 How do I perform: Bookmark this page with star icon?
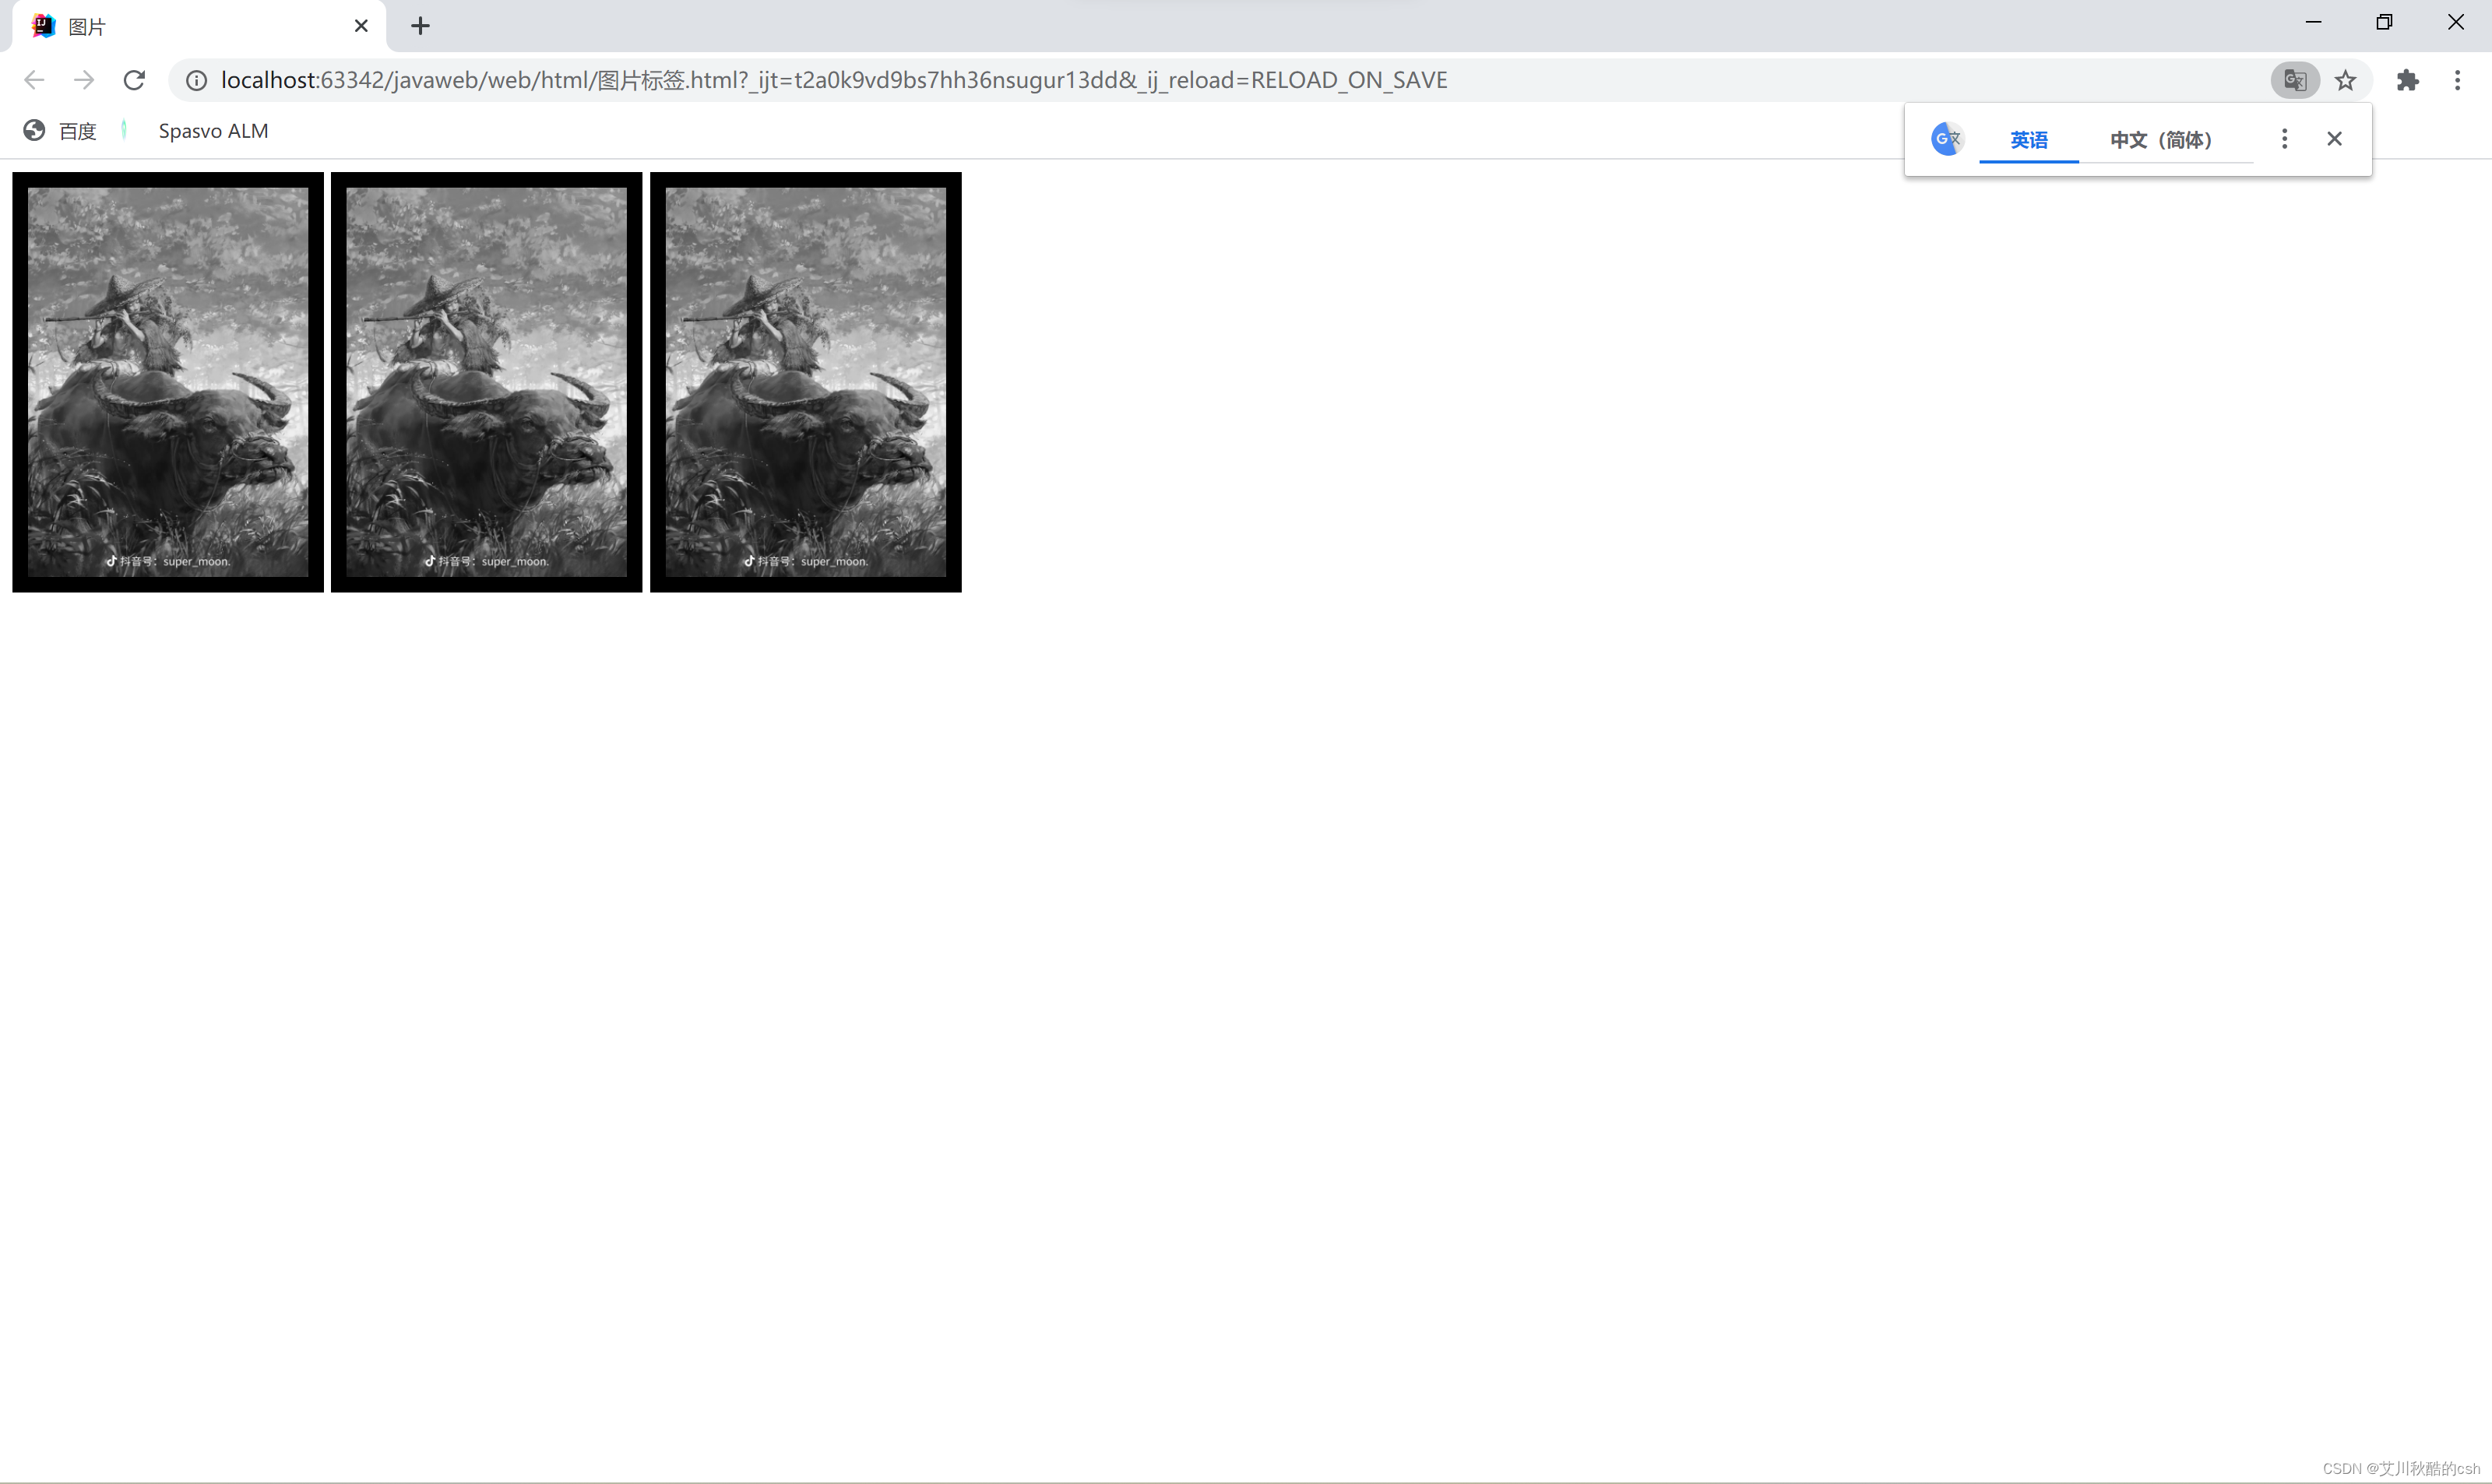click(x=2345, y=80)
